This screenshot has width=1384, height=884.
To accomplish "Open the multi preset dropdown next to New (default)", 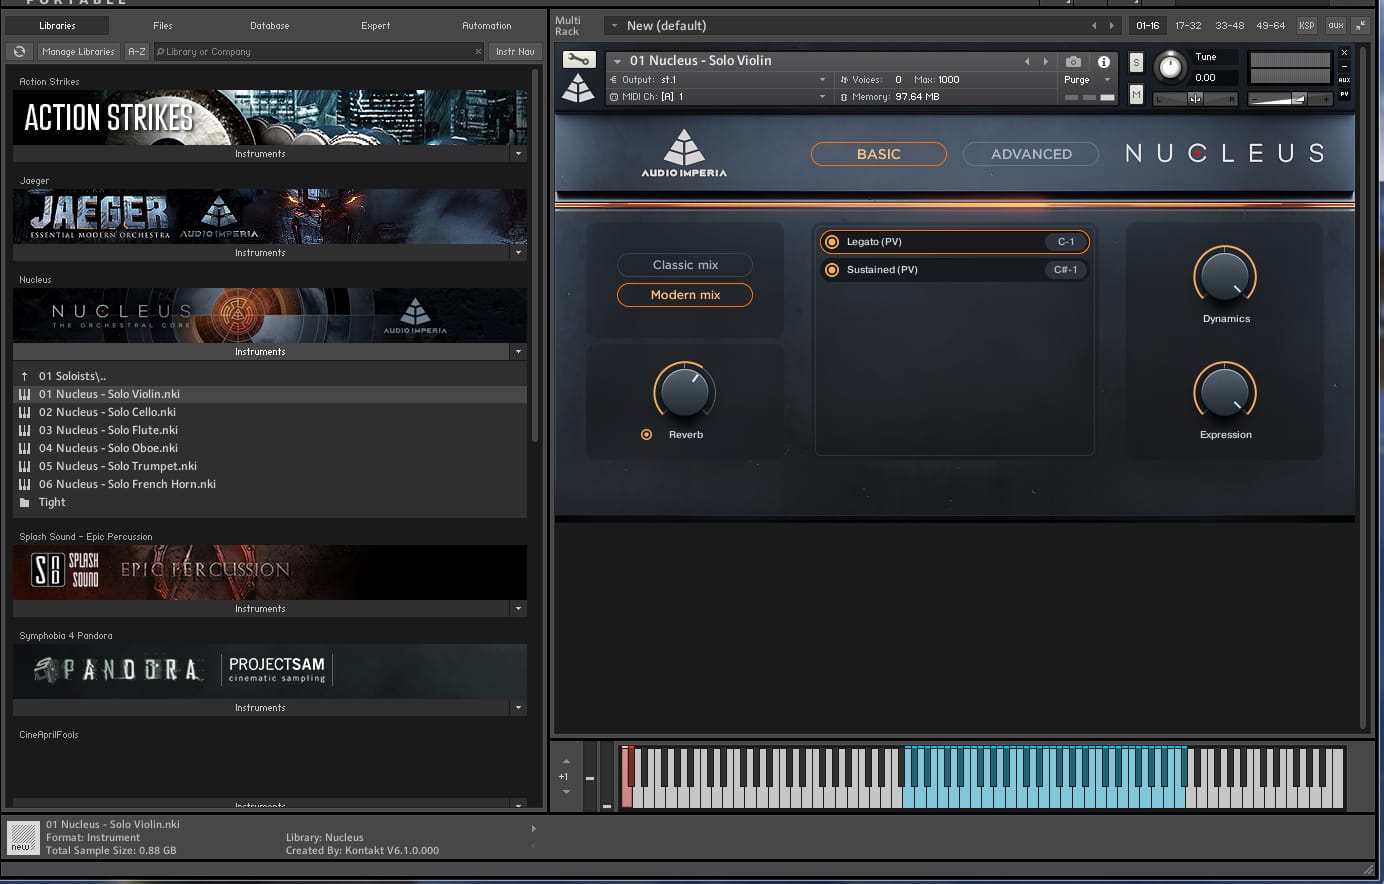I will (614, 25).
